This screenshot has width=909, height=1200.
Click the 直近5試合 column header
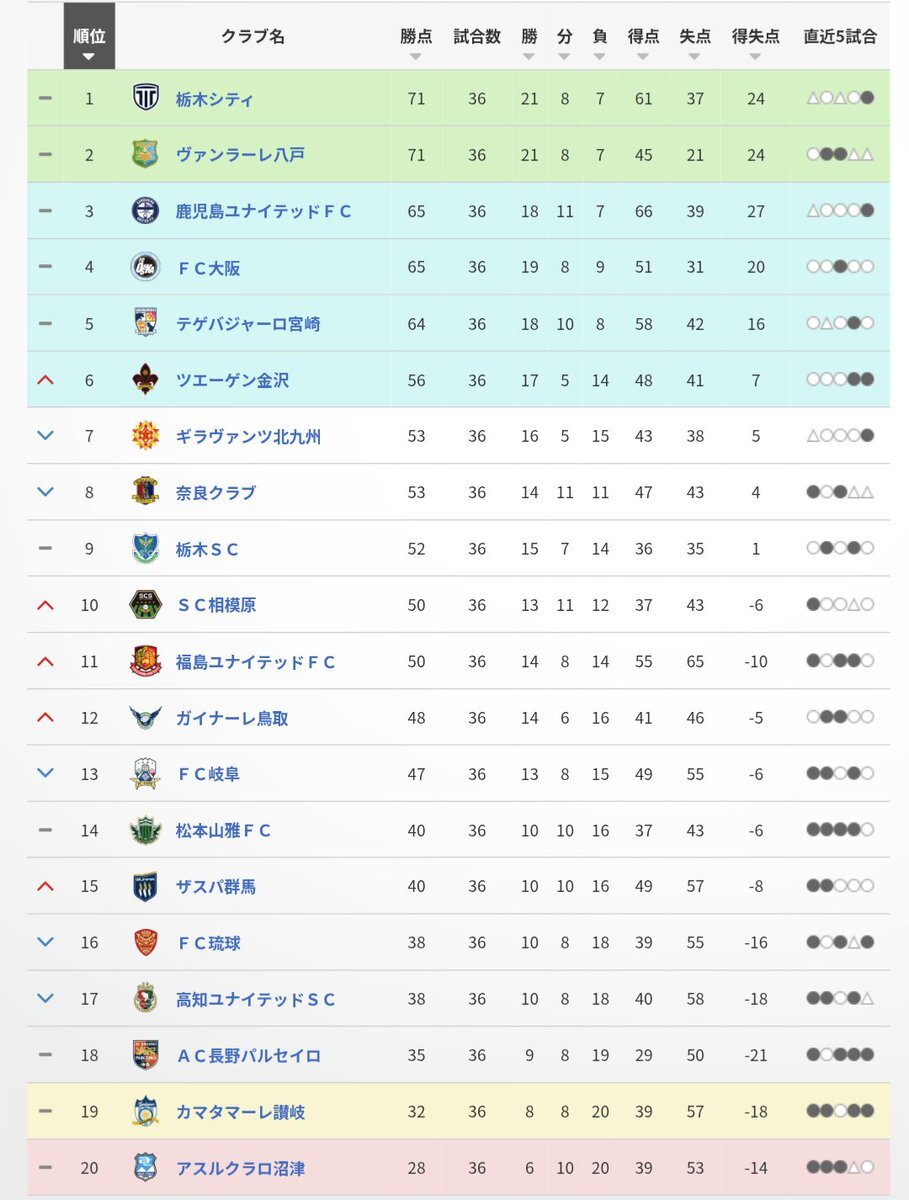pos(840,37)
